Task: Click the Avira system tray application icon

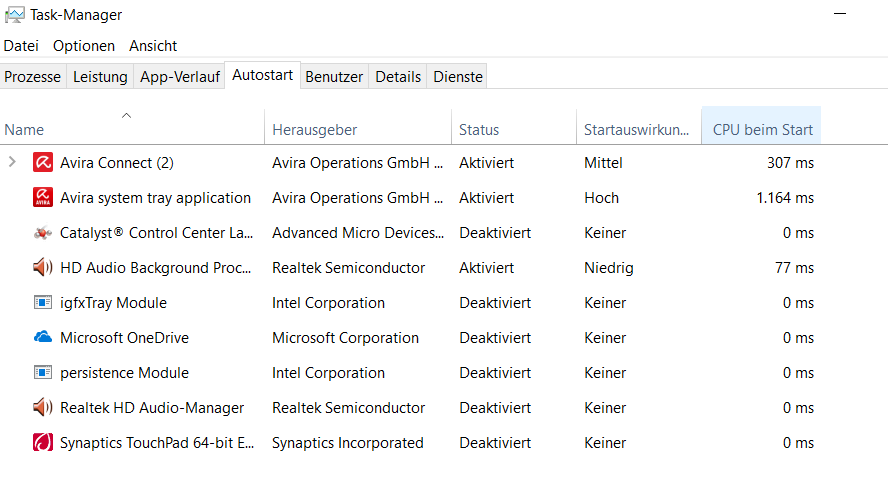Action: click(x=43, y=198)
